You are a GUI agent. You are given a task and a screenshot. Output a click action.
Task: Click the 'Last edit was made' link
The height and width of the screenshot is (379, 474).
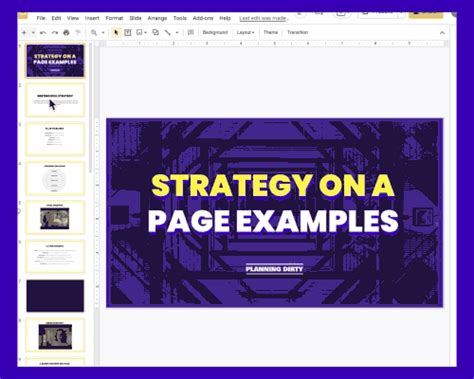[264, 18]
